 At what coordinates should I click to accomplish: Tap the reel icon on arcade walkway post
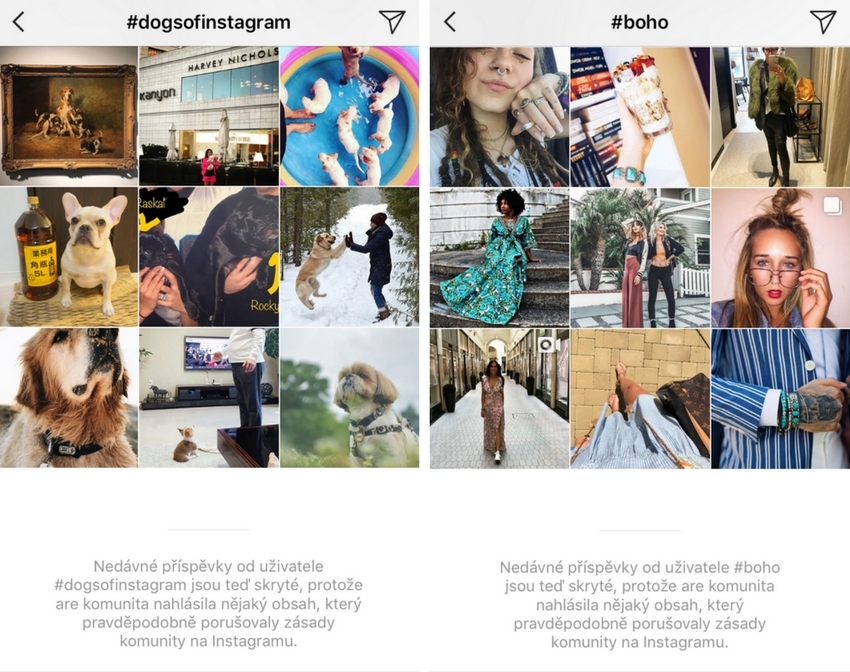[545, 345]
